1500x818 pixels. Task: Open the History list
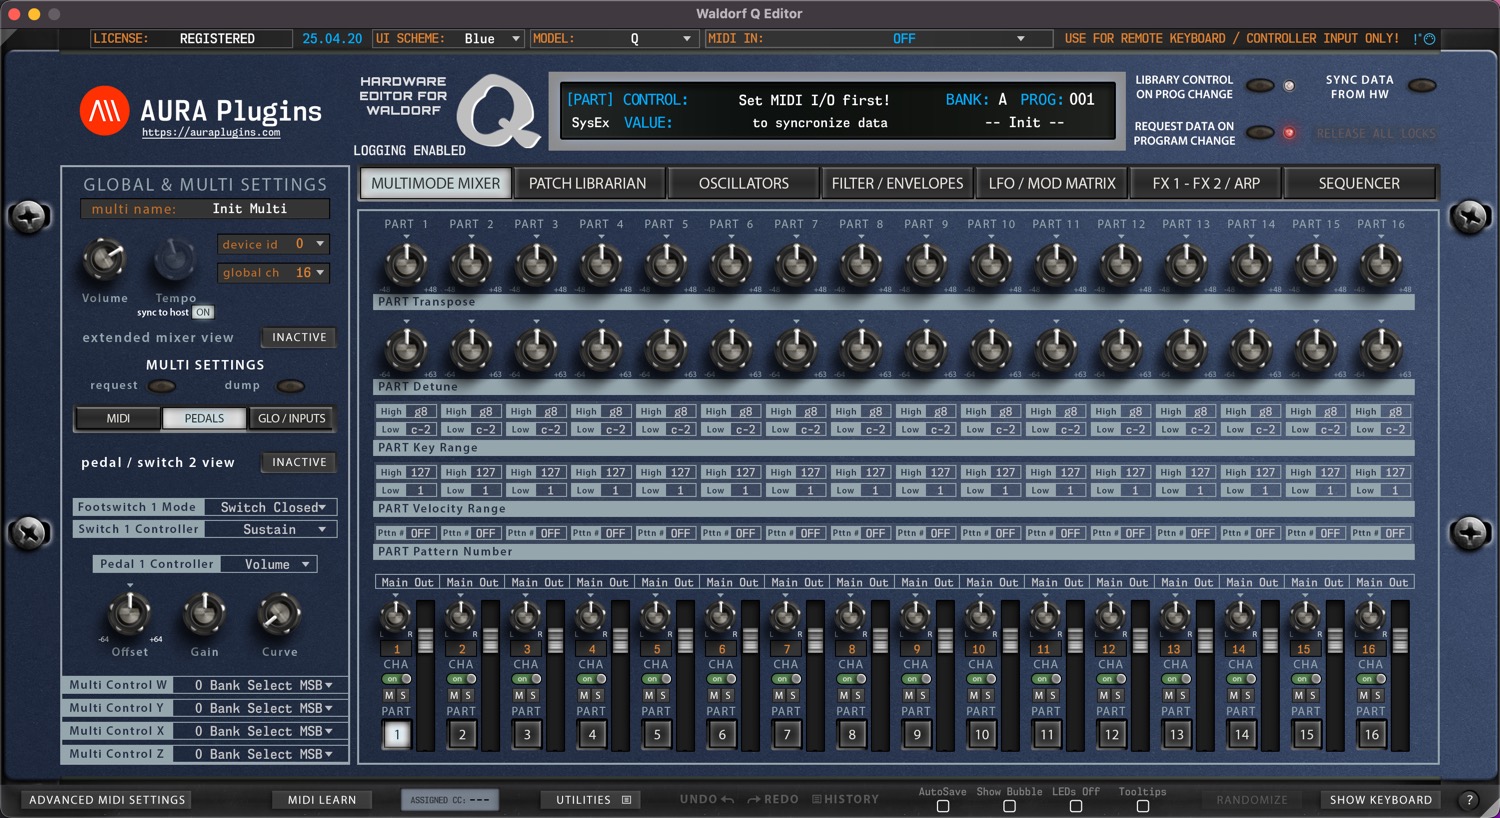tap(845, 800)
